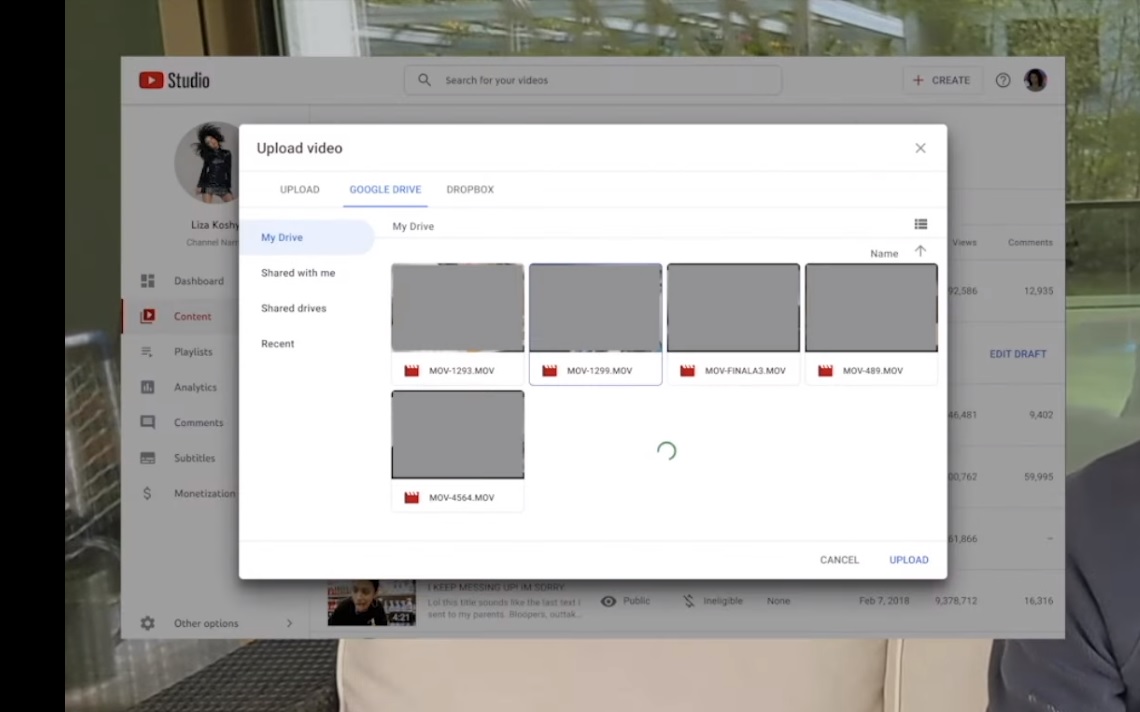Click the Studio settings gear icon
The height and width of the screenshot is (712, 1140).
coord(147,623)
